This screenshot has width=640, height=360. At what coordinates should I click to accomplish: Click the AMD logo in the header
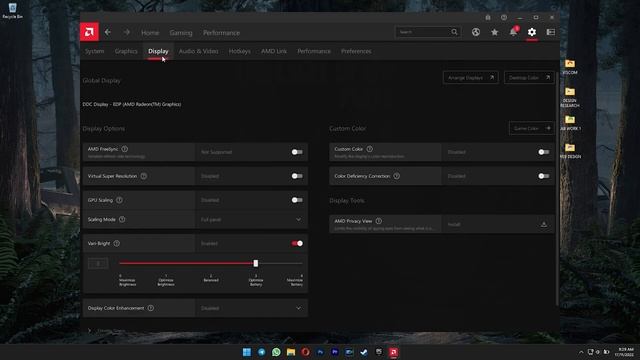click(89, 32)
